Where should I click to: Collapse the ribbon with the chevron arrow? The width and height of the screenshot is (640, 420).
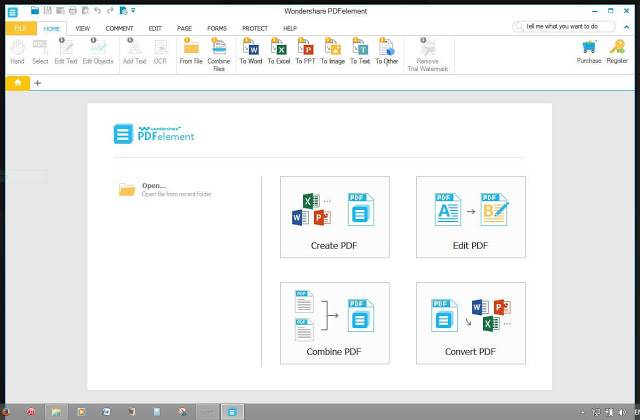(626, 27)
